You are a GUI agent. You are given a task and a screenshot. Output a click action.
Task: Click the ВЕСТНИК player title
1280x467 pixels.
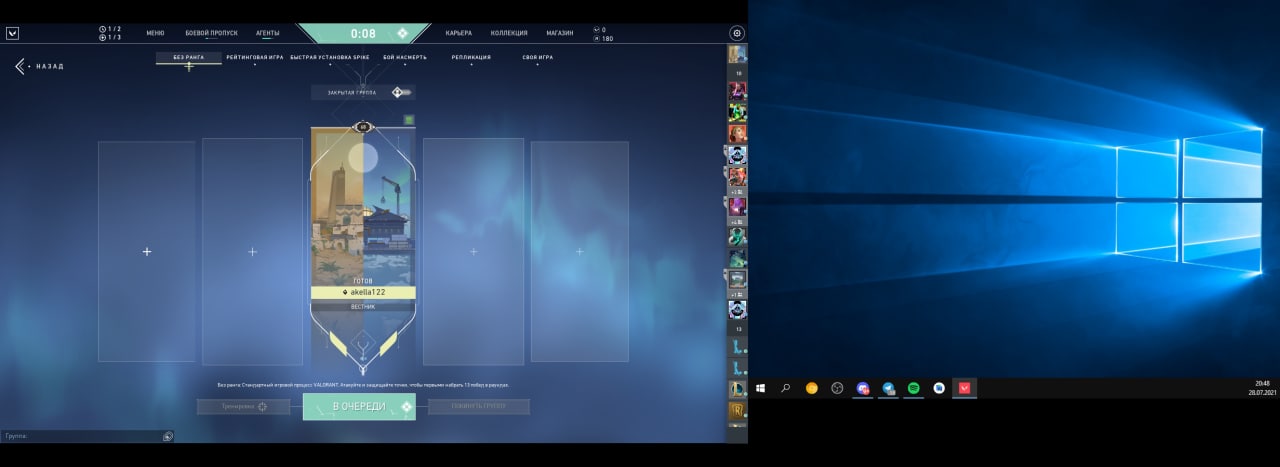coord(363,307)
